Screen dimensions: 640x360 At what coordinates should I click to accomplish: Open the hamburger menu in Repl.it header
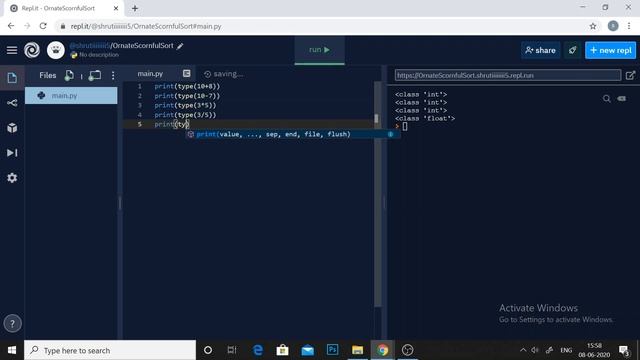[x=12, y=50]
